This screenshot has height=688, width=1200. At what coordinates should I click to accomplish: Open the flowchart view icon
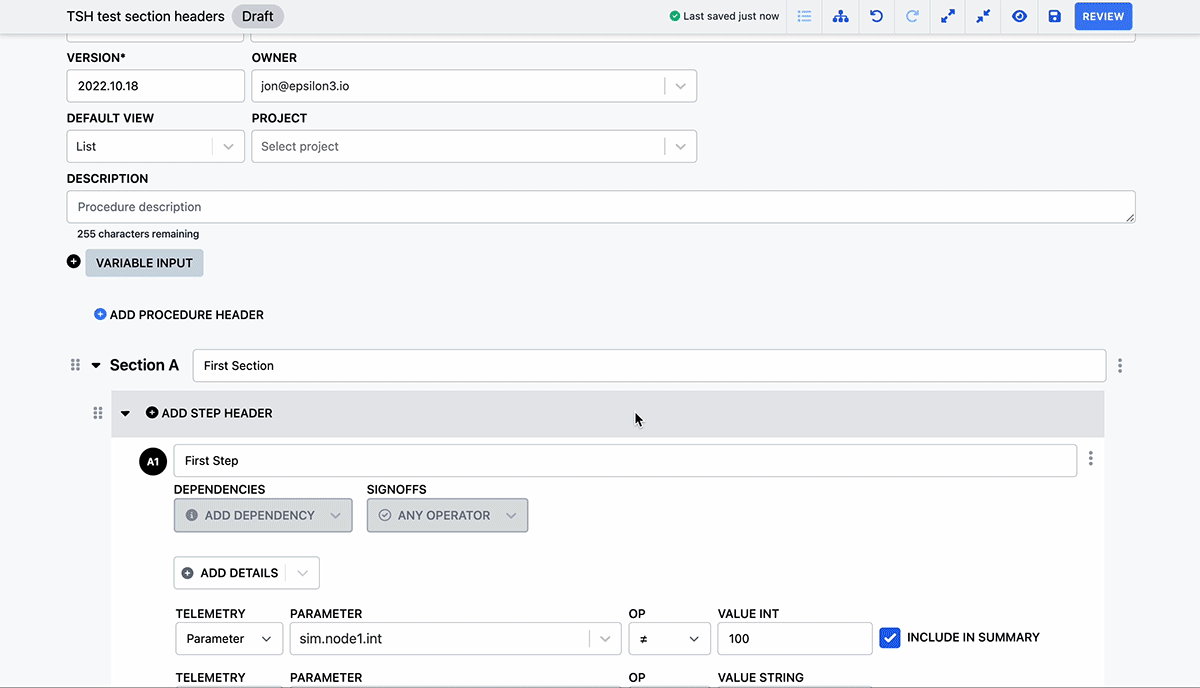click(840, 16)
